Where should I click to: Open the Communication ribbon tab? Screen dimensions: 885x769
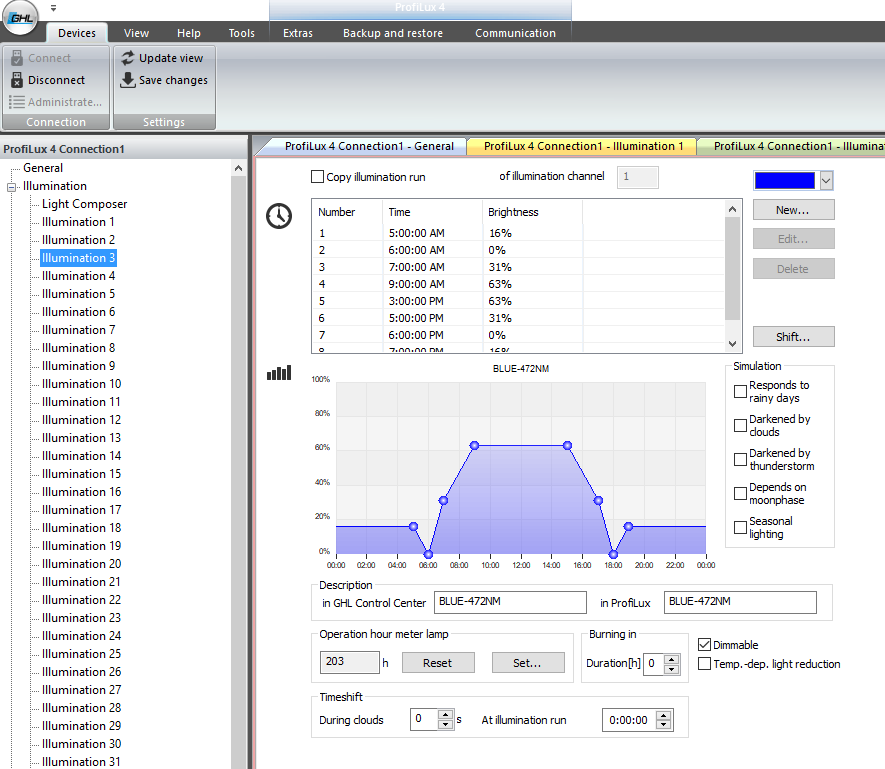point(515,33)
